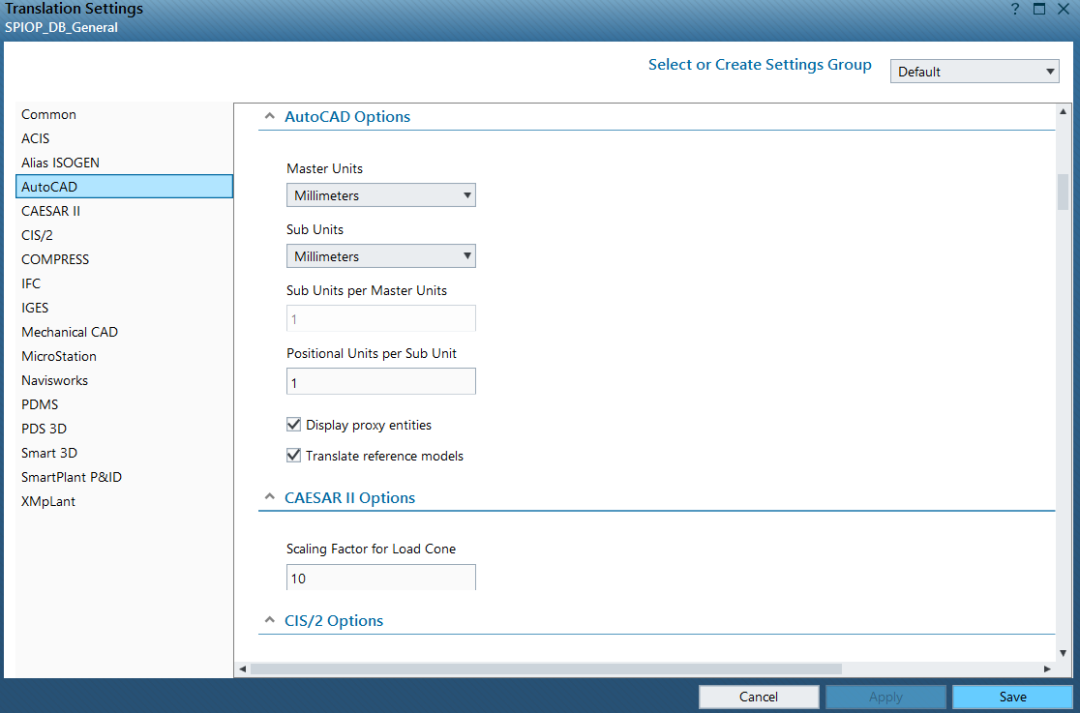Maximize the Translation Settings window
Screen dimensions: 1080x713
point(1039,9)
